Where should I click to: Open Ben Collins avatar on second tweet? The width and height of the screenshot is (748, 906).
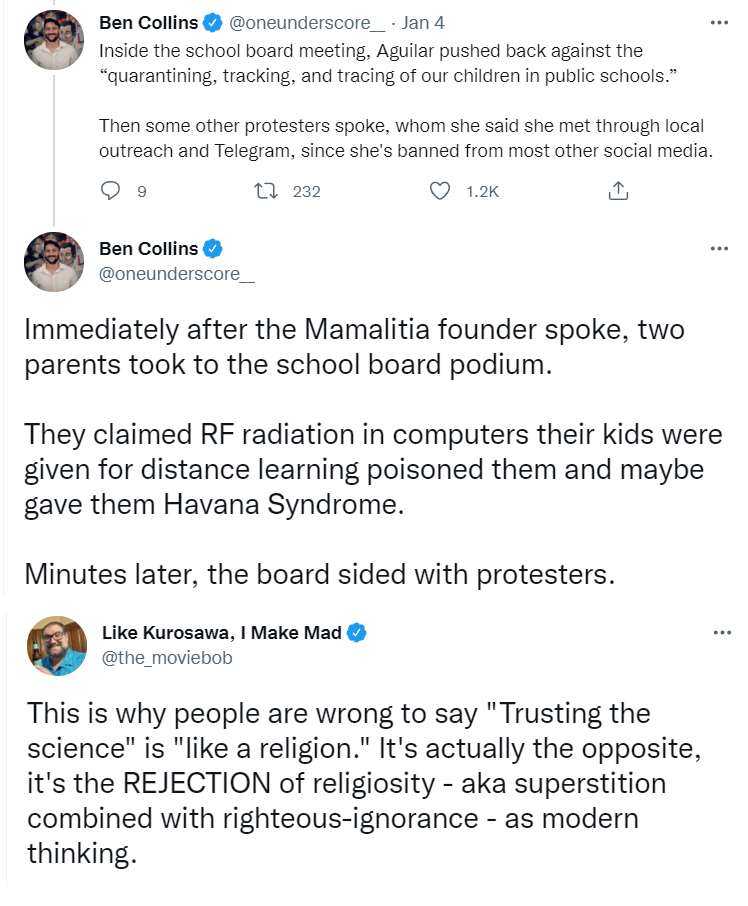click(x=55, y=262)
